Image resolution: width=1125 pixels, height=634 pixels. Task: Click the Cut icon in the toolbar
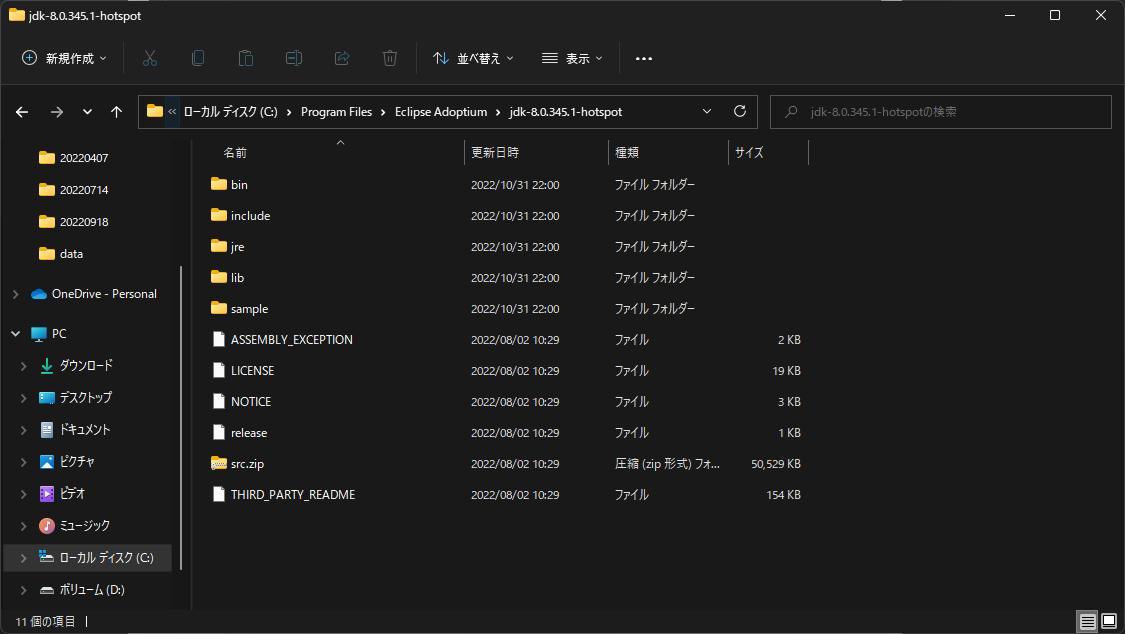pyautogui.click(x=149, y=58)
